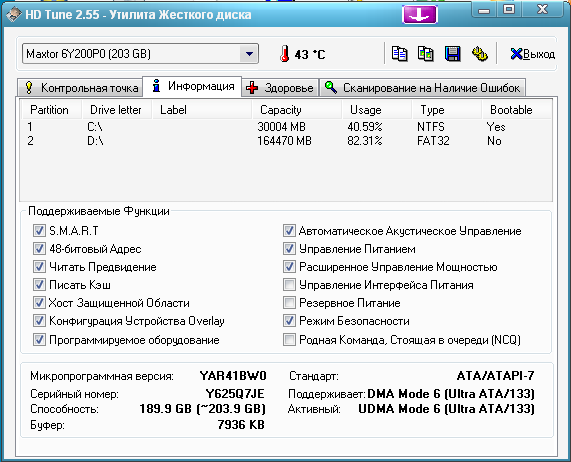Click the HD Tune title bar icon
The height and width of the screenshot is (462, 571).
[13, 15]
